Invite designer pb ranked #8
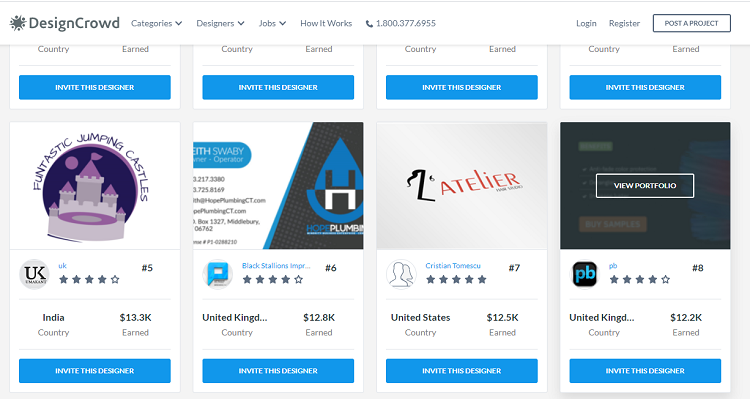Viewport: 750px width, 399px height. tap(645, 371)
